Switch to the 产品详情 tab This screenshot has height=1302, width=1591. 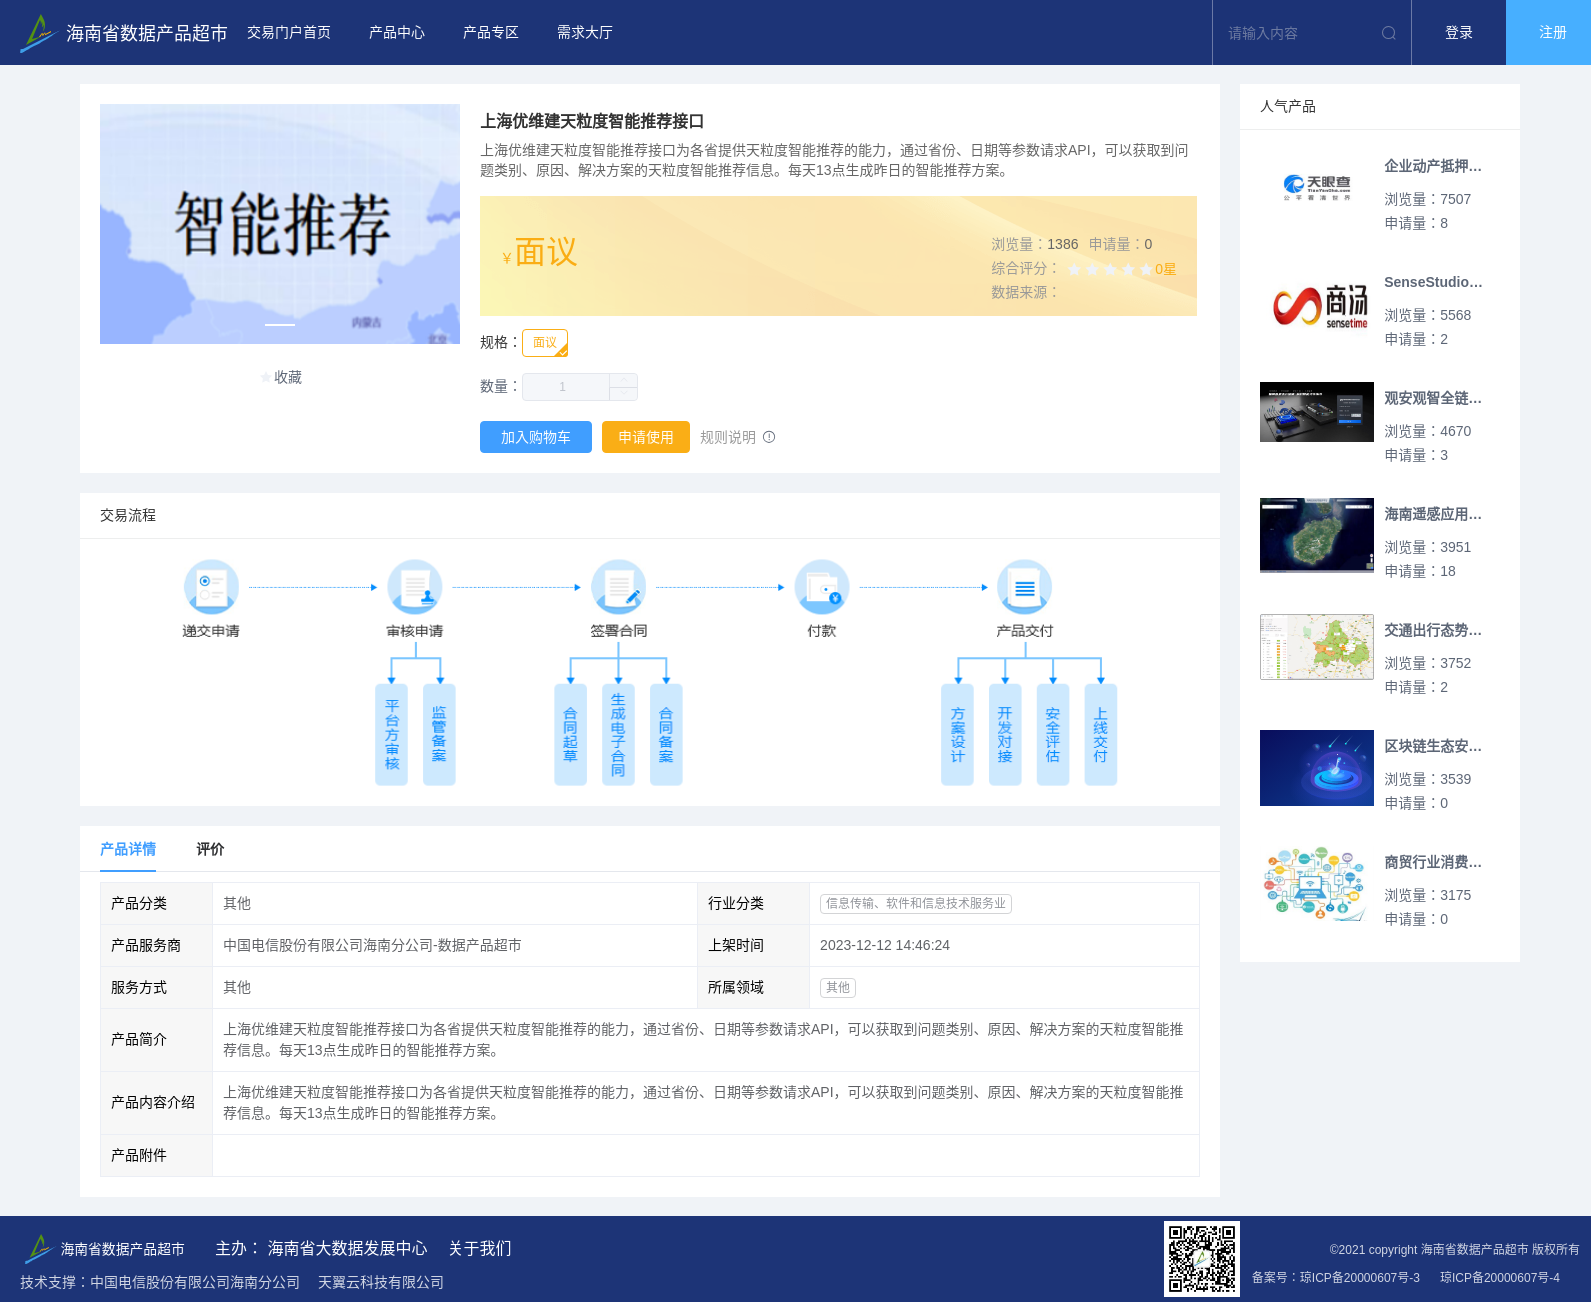pos(128,849)
